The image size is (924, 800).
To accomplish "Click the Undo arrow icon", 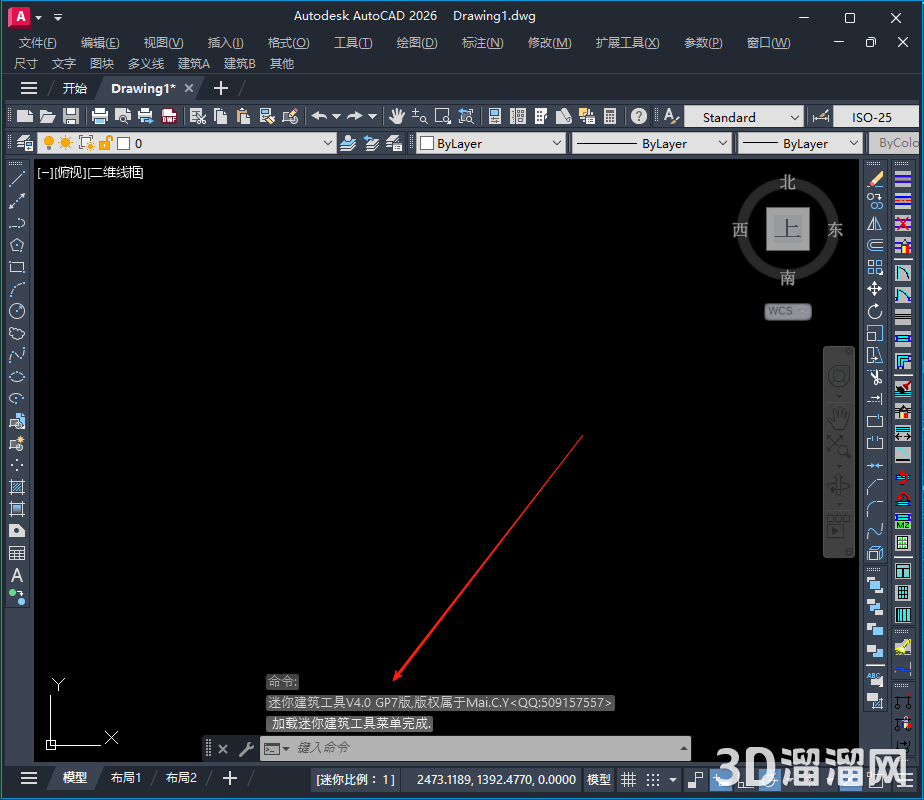I will coord(319,116).
